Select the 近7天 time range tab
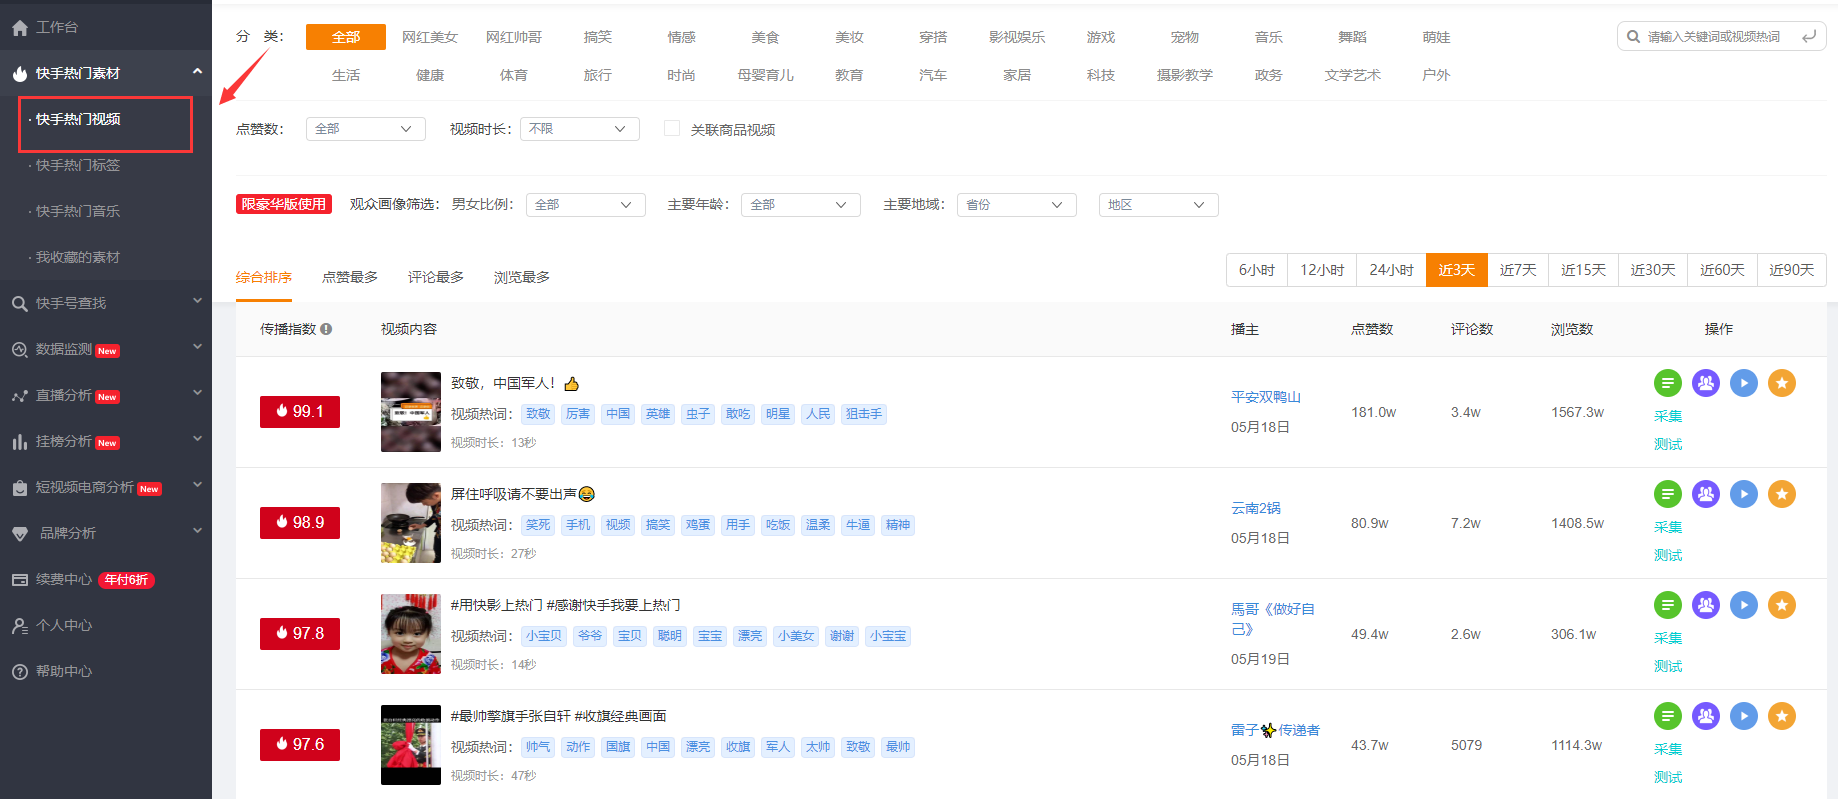Viewport: 1838px width, 799px height. tap(1517, 270)
